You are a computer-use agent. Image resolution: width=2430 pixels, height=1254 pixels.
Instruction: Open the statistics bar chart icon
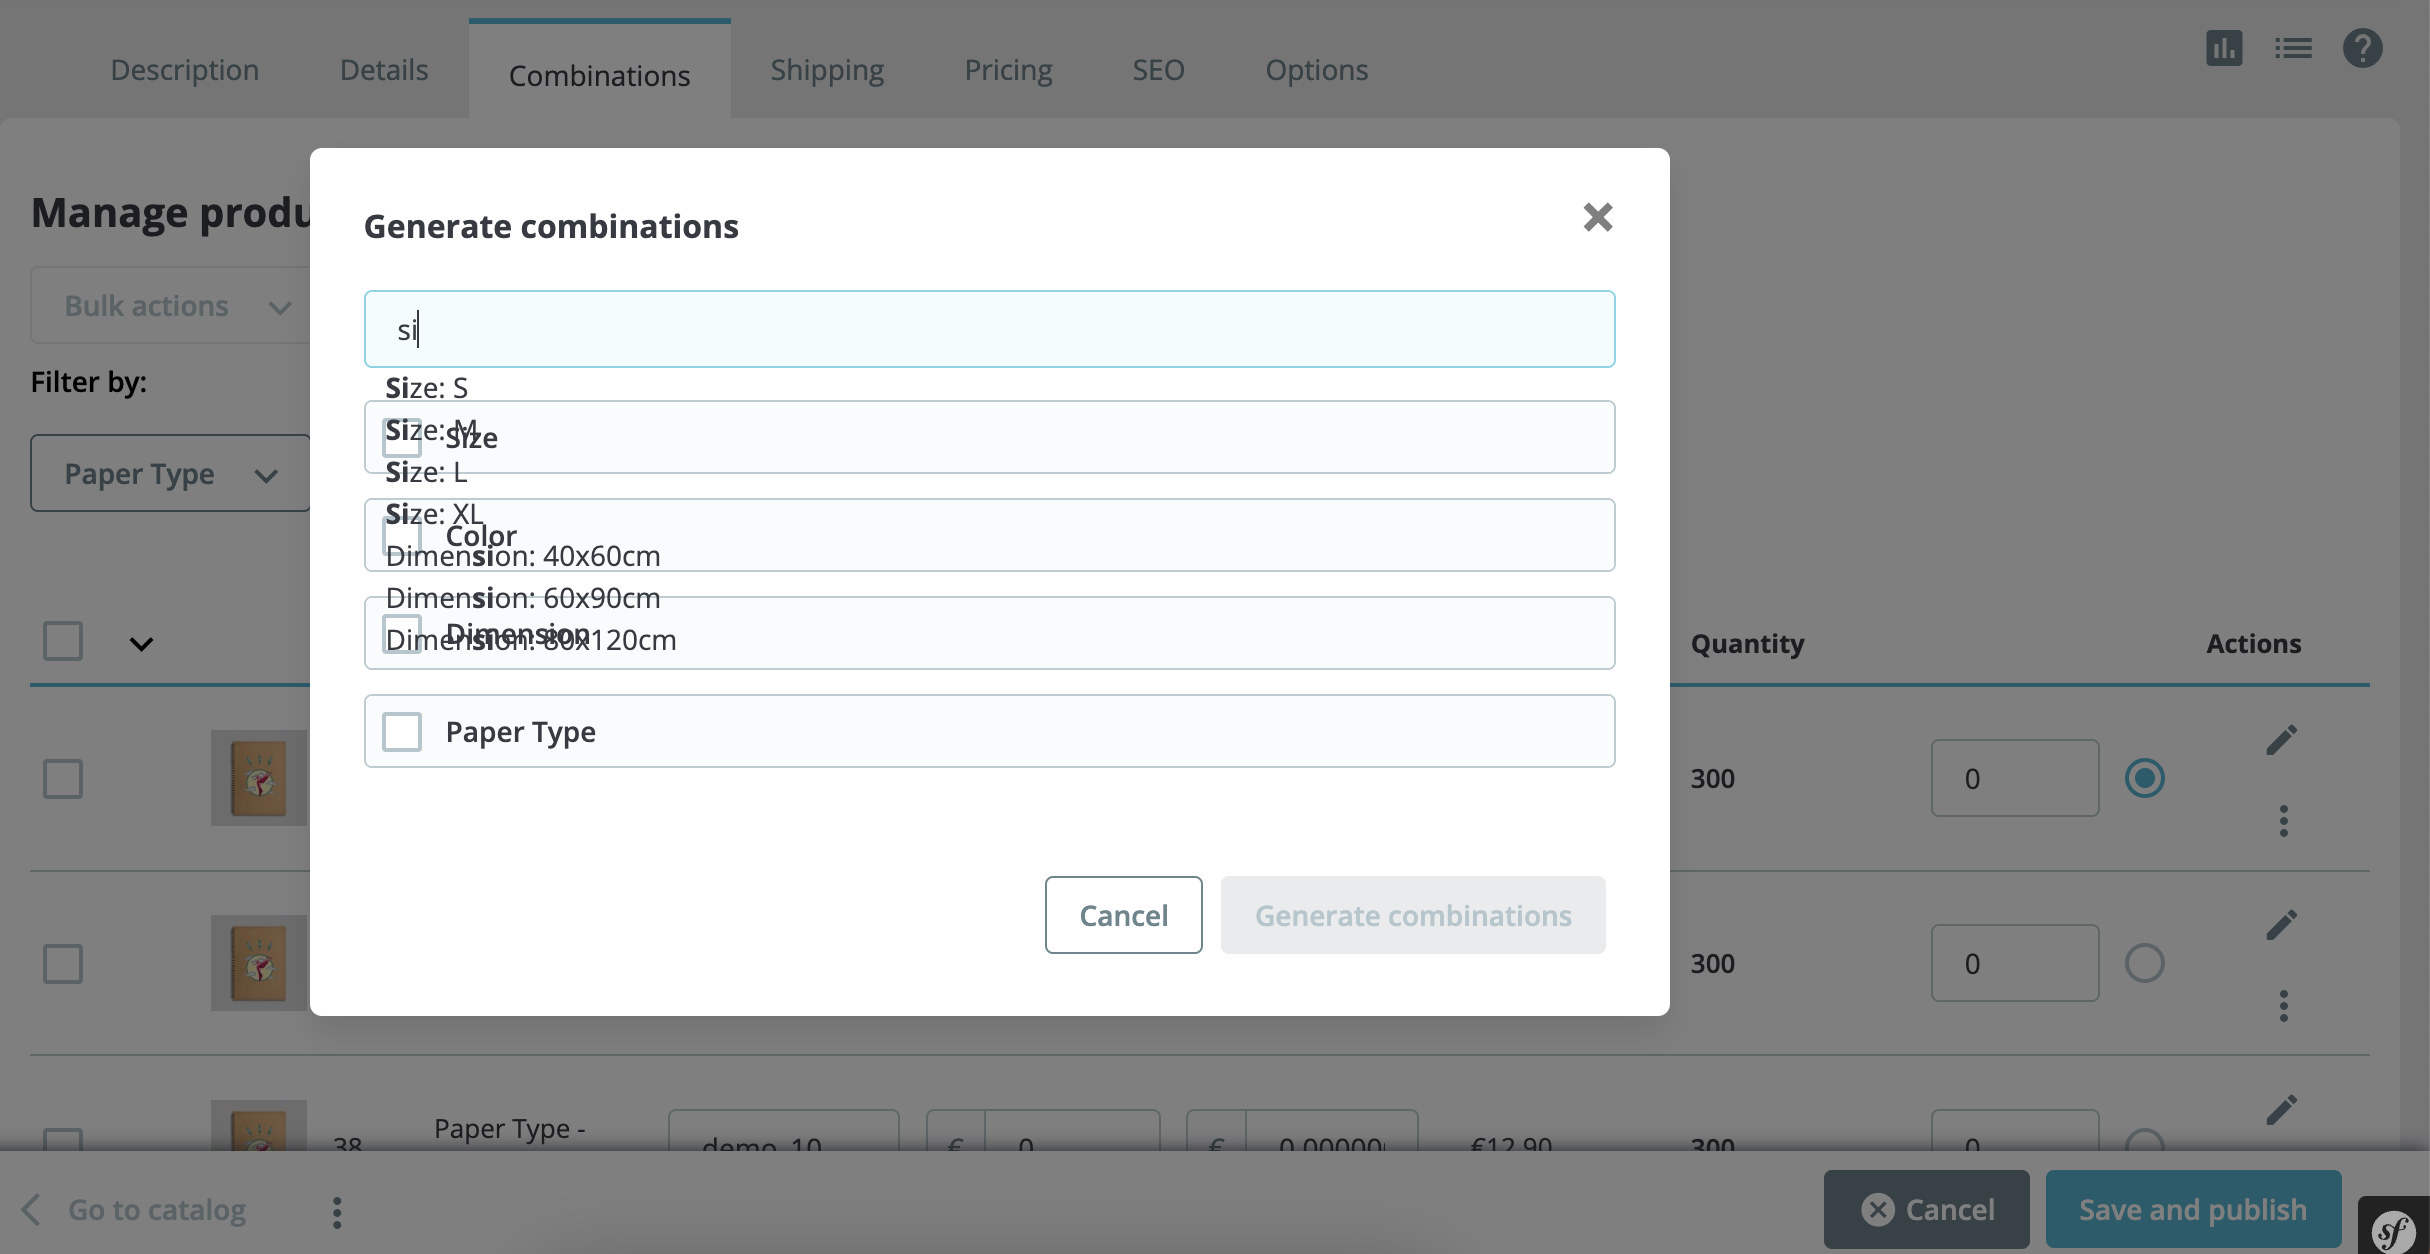click(x=2224, y=47)
